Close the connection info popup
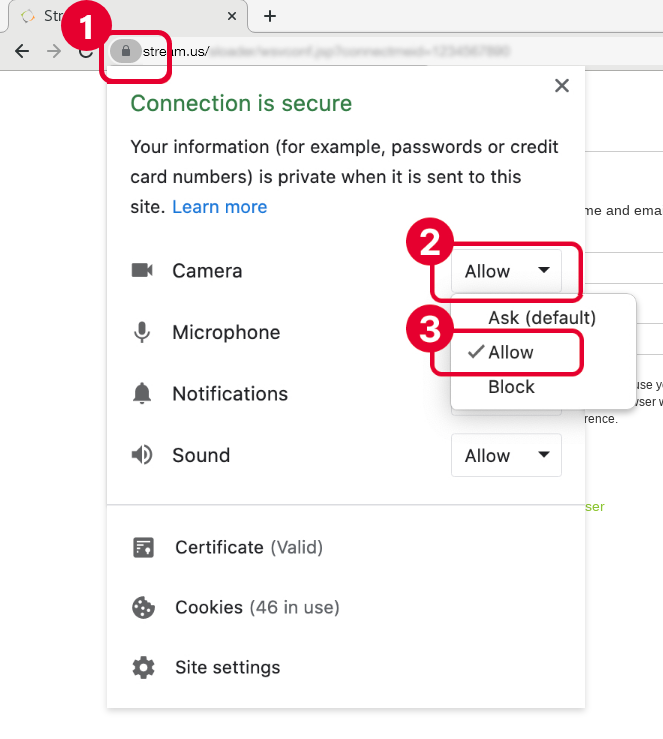 point(562,86)
